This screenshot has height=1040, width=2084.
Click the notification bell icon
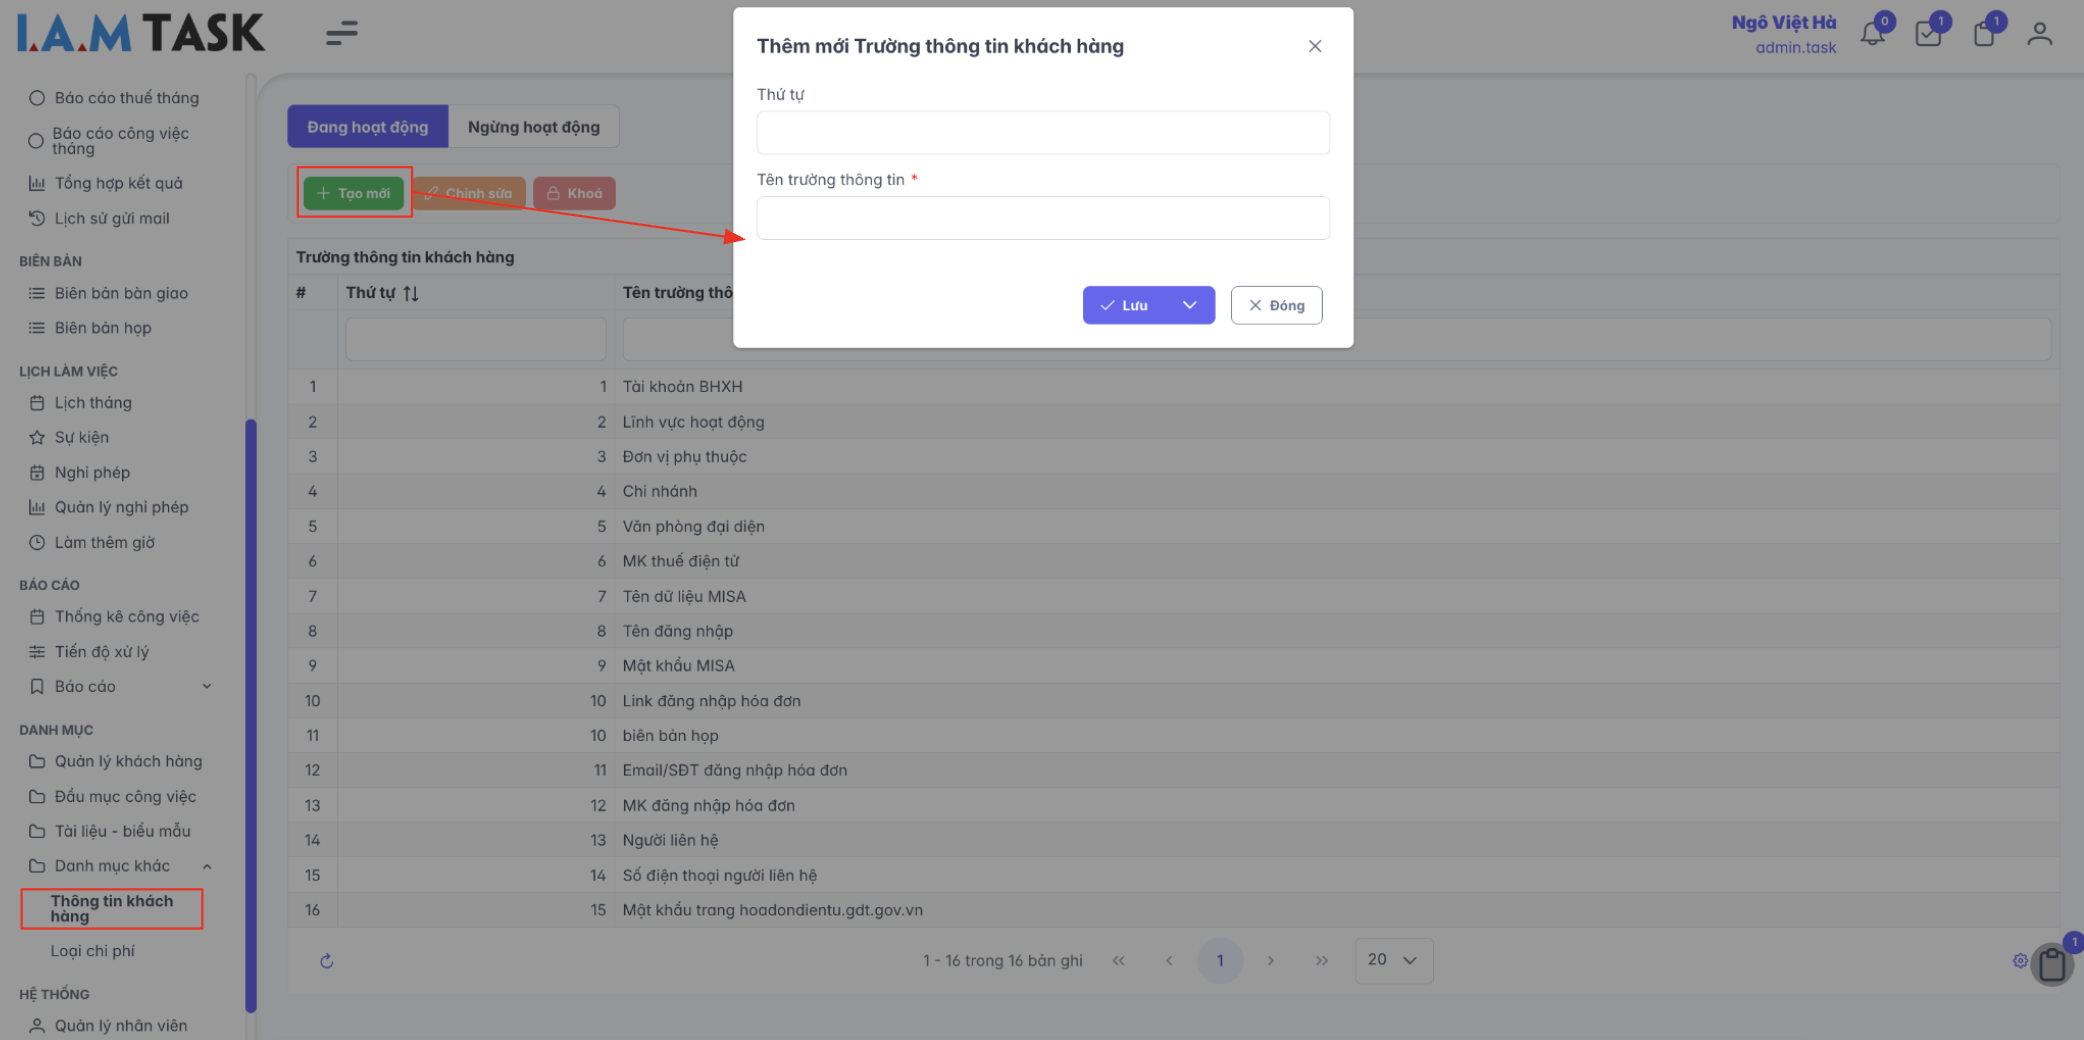[1872, 34]
